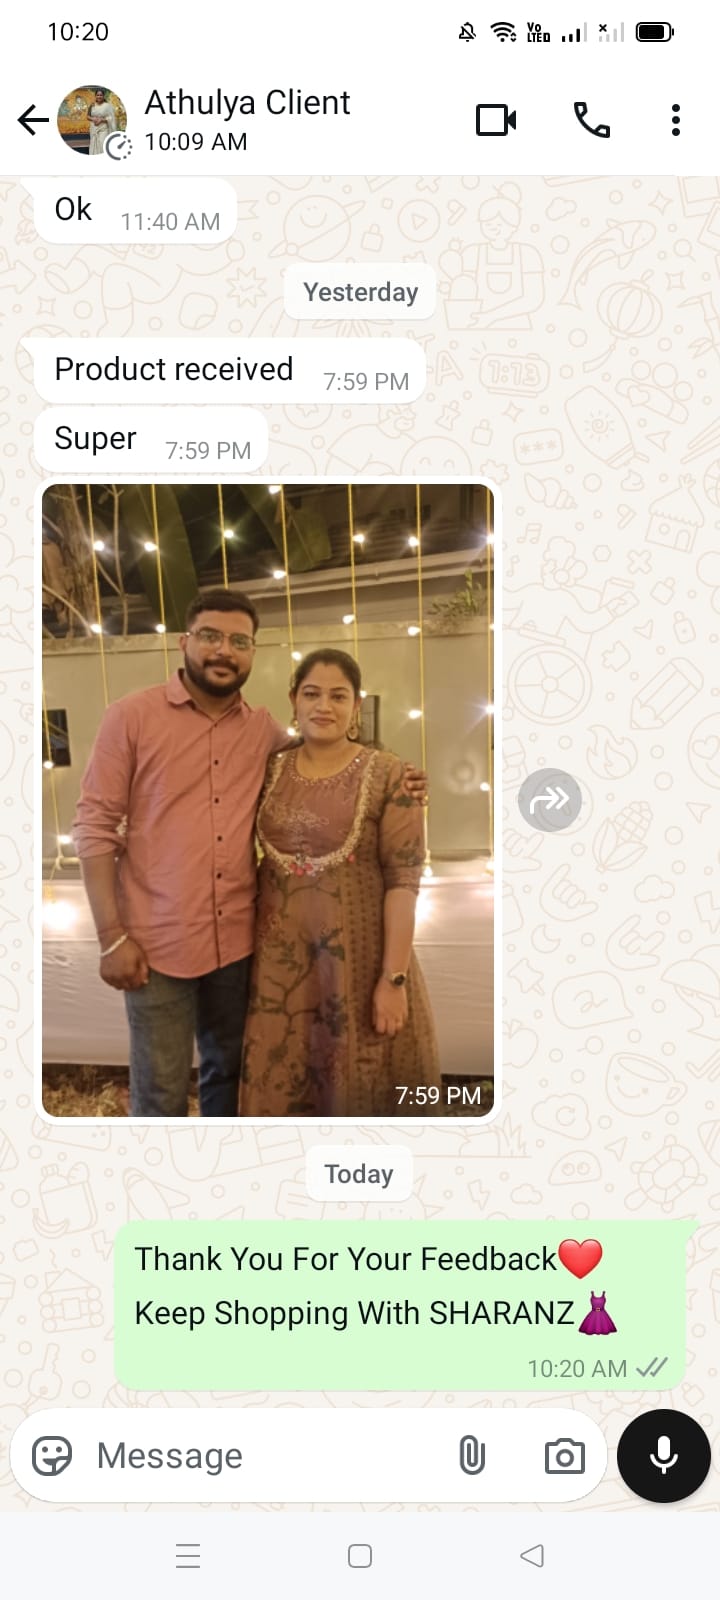The height and width of the screenshot is (1600, 720).
Task: Open Athulya Client's profile picture
Action: click(x=93, y=120)
